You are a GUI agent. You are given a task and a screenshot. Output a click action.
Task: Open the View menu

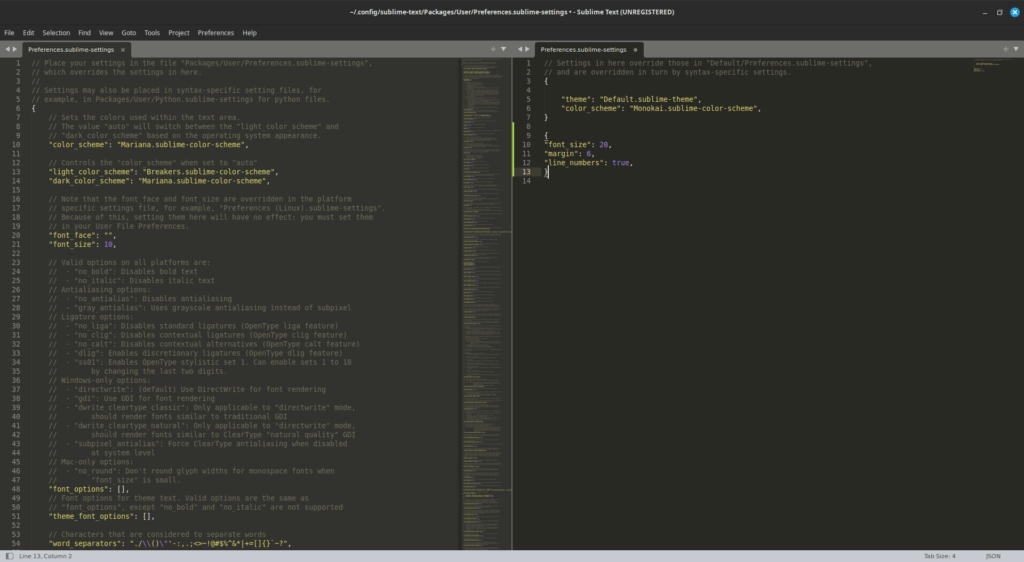coord(106,33)
